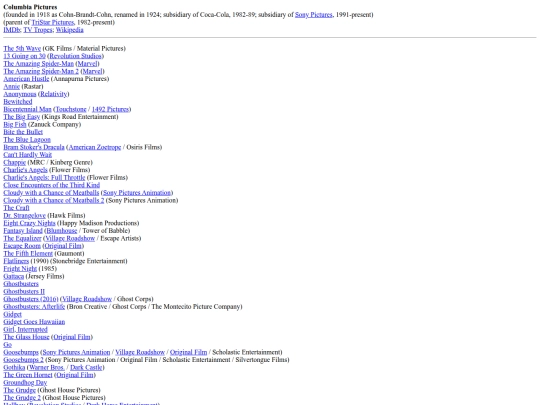Open Escape Room link
540x405 pixels.
click(22, 246)
